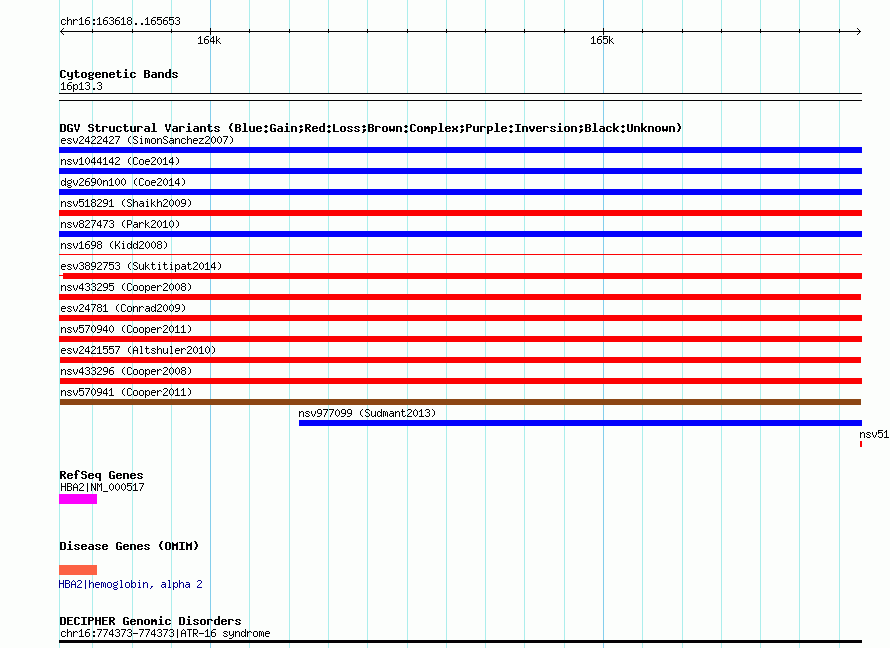Open variant nsv1698 (Kidd2008) label
Image resolution: width=890 pixels, height=648 pixels.
[x=114, y=245]
